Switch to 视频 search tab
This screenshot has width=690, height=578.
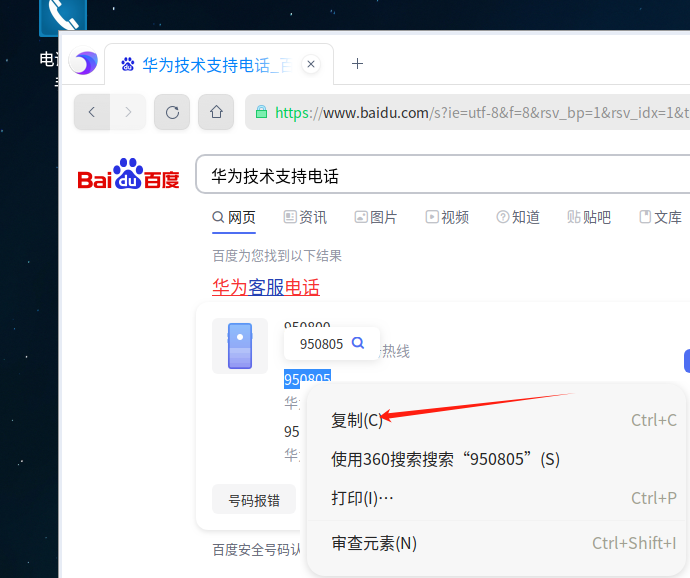pos(447,217)
